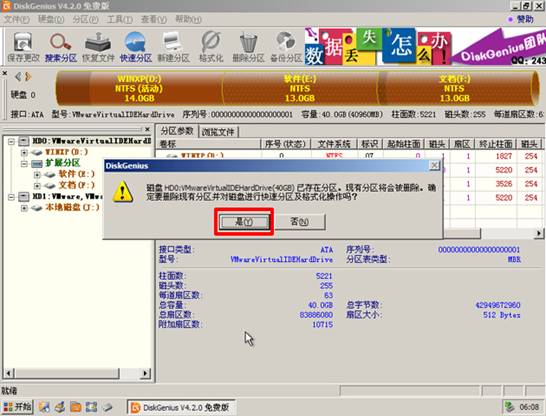Click the extended partition (扩展分区) icon
546x416 pixels.
(x=37, y=163)
